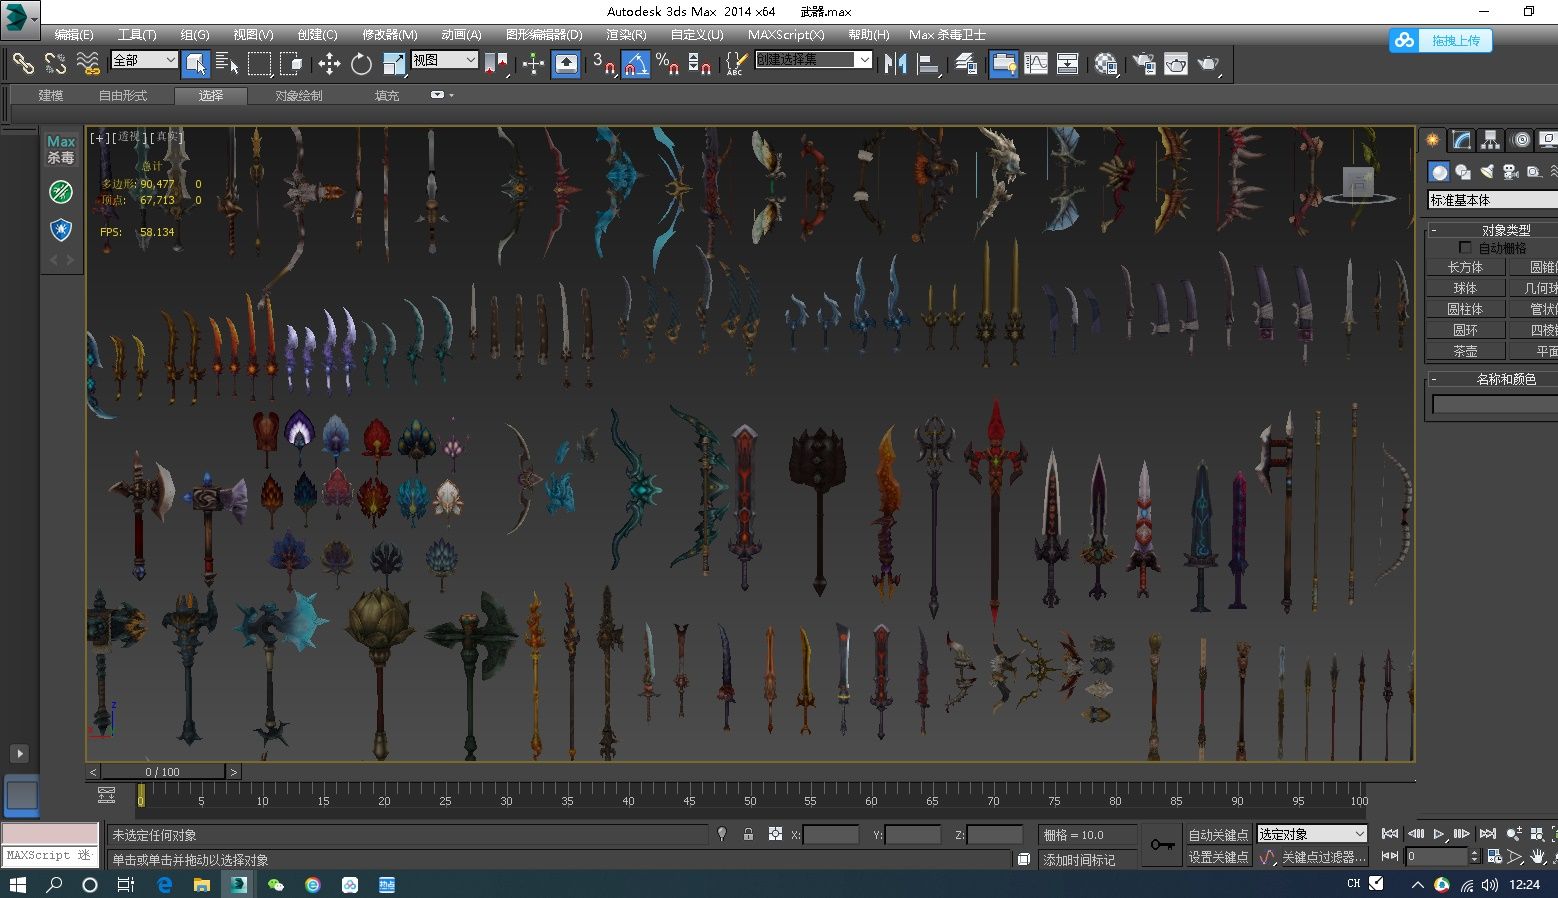Click the Render Production teapot
The width and height of the screenshot is (1558, 898).
point(1208,64)
